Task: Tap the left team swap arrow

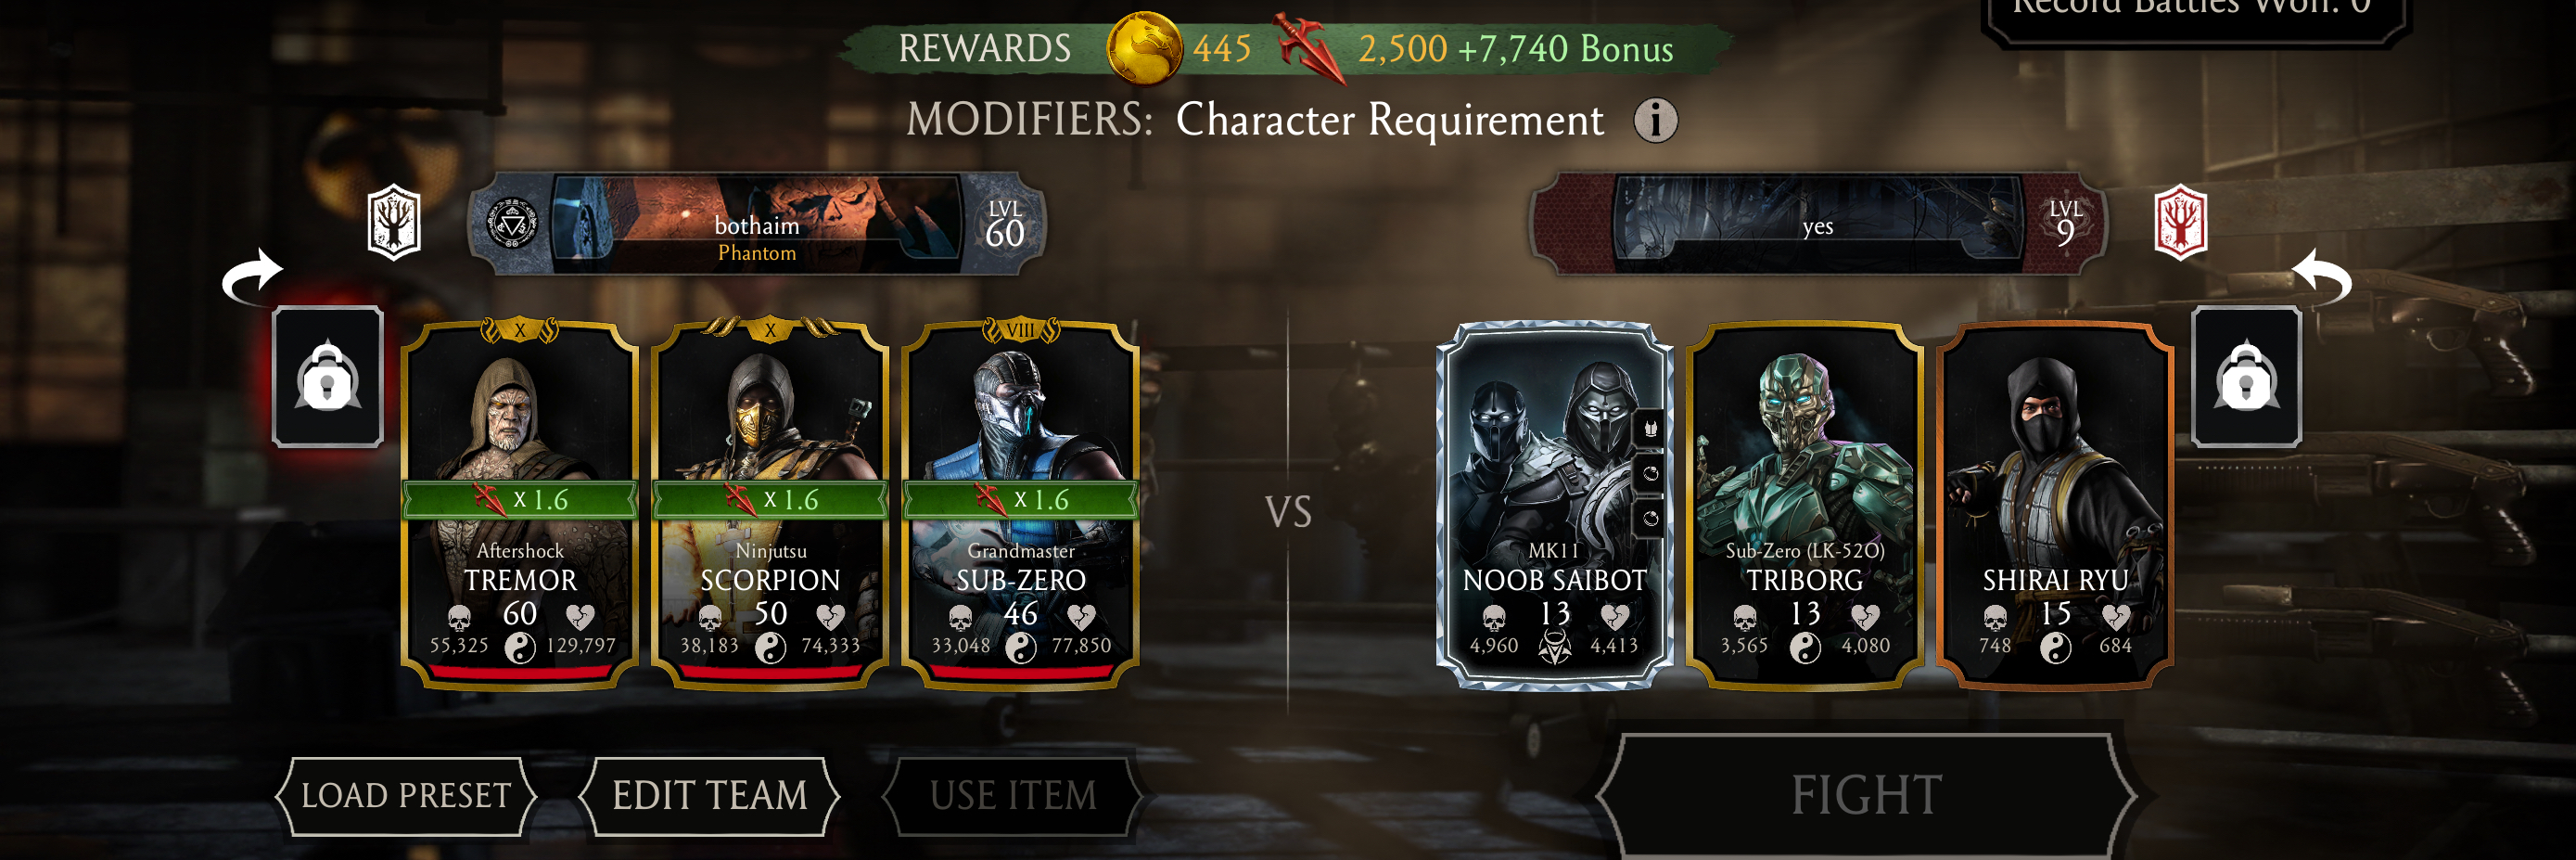Action: (x=253, y=275)
